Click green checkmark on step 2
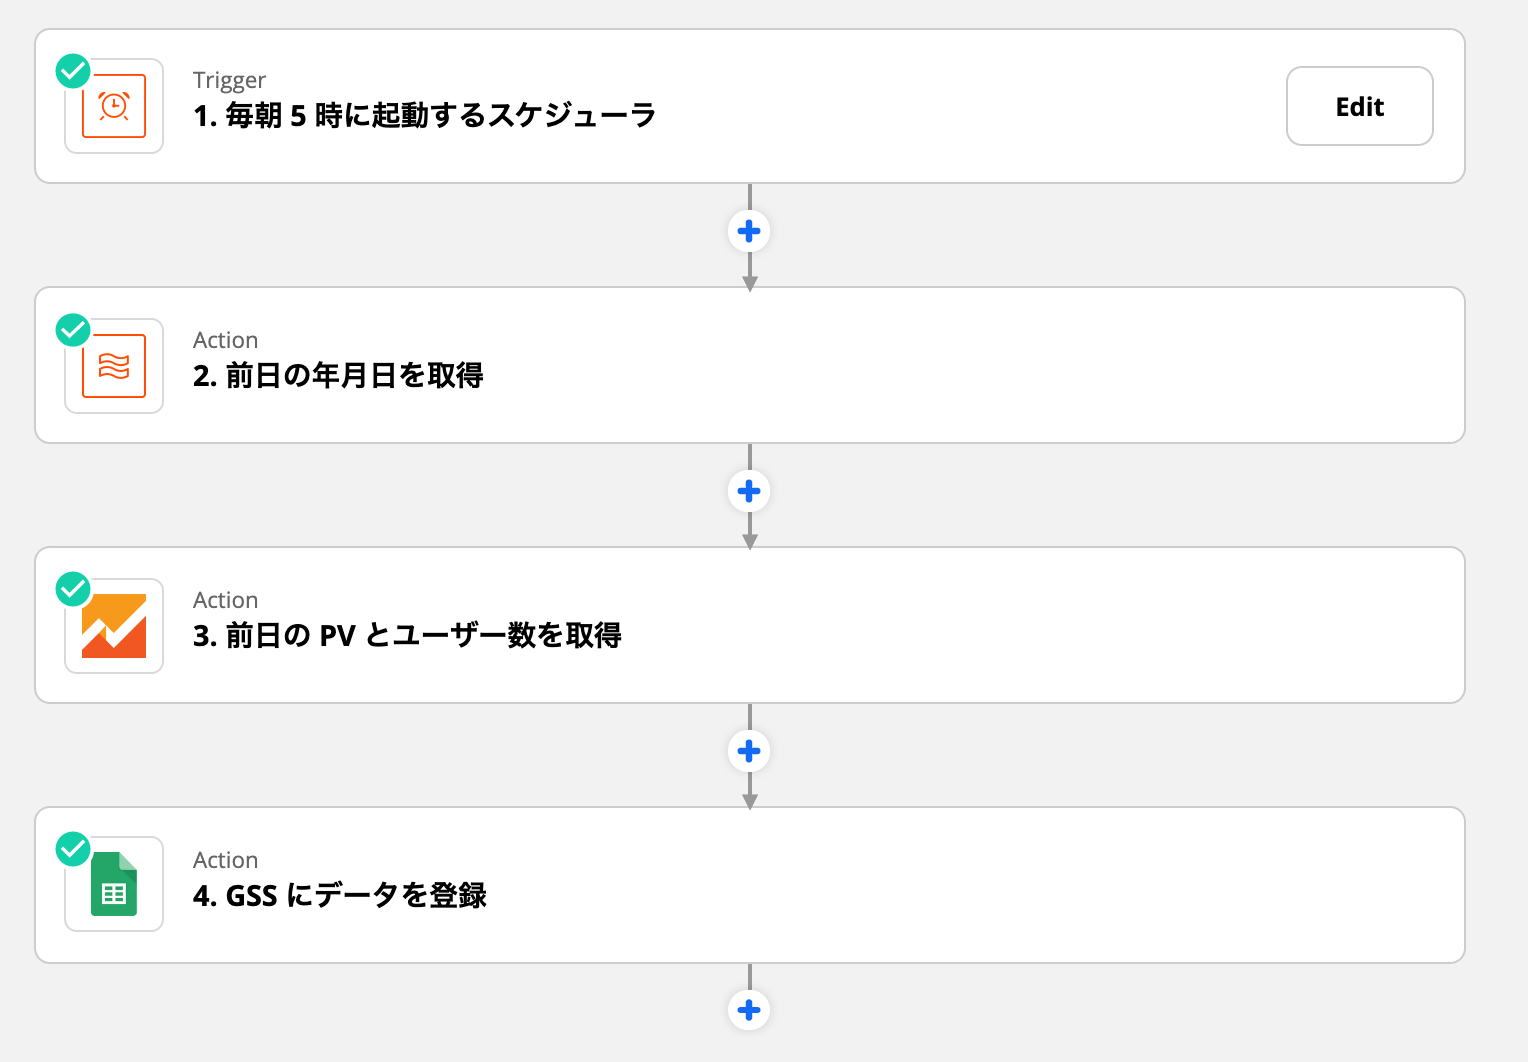The width and height of the screenshot is (1528, 1062). (x=73, y=330)
